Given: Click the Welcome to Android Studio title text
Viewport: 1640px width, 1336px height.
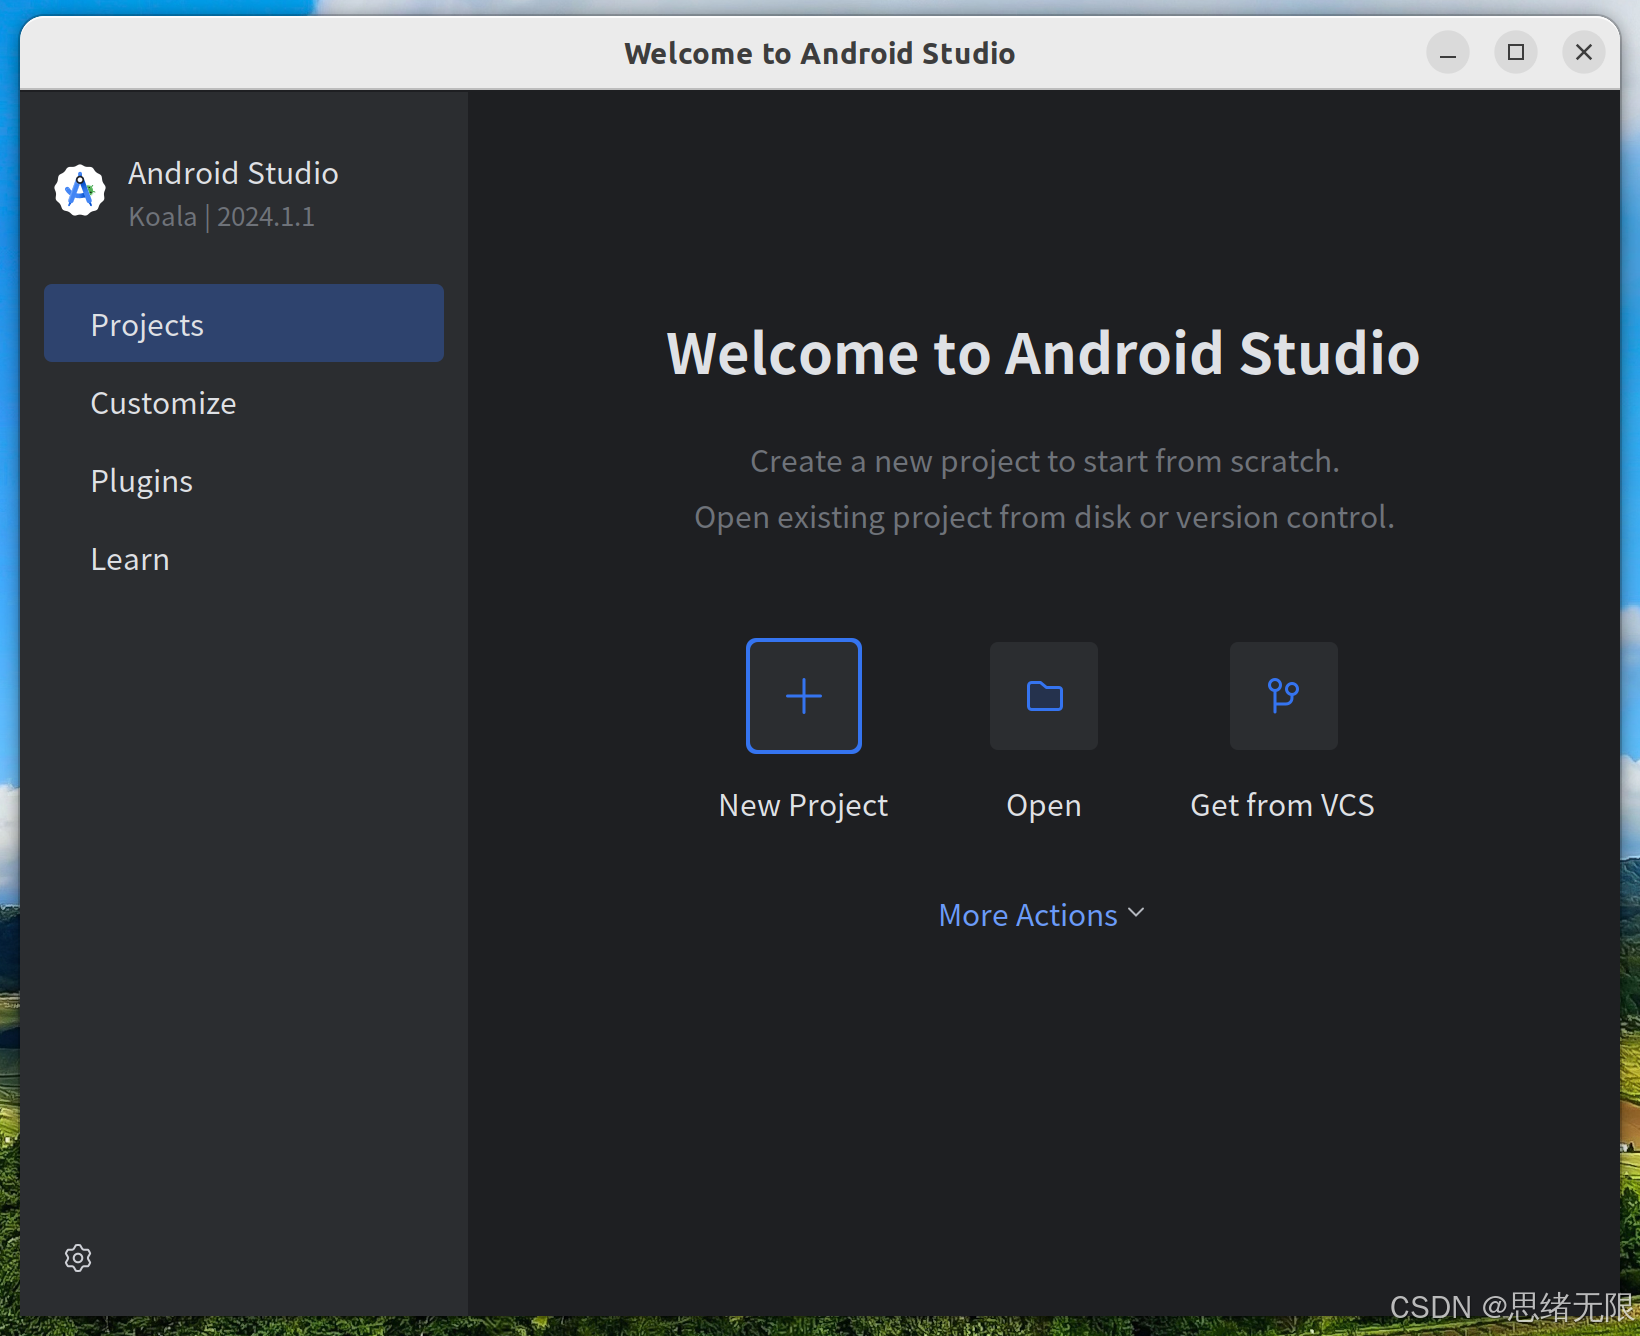Looking at the screenshot, I should [1043, 353].
